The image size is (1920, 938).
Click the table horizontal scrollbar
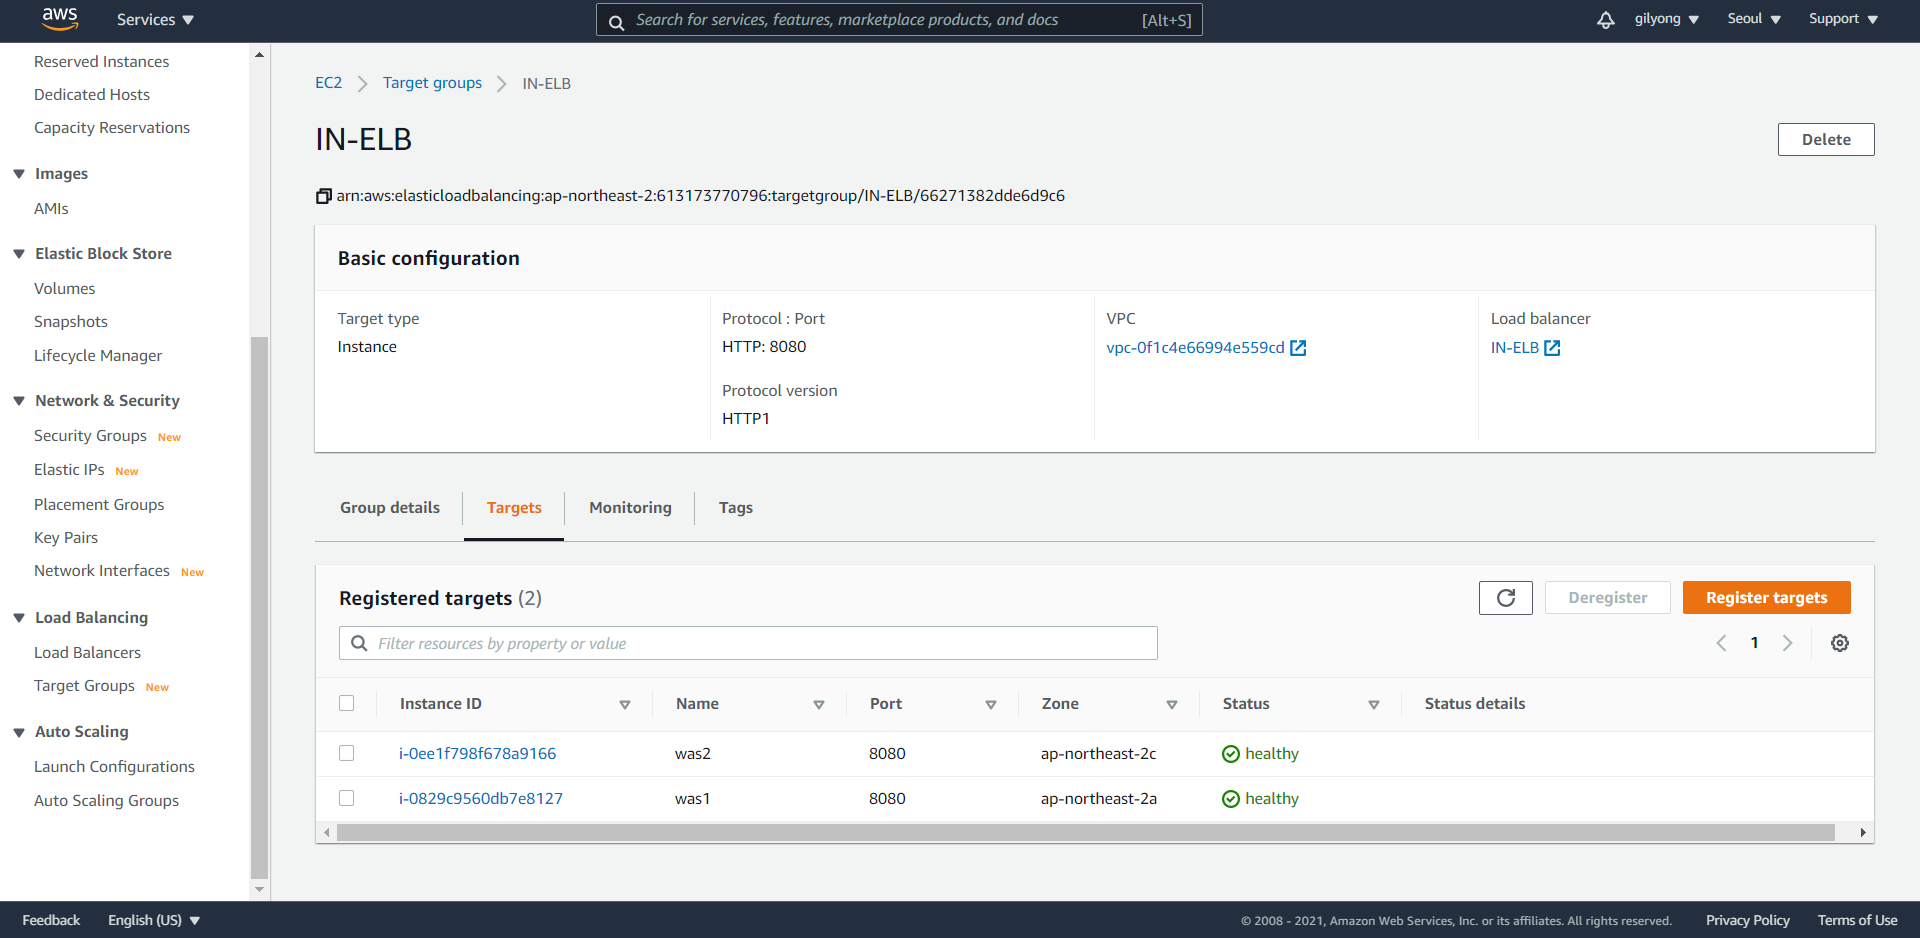[x=1085, y=833]
